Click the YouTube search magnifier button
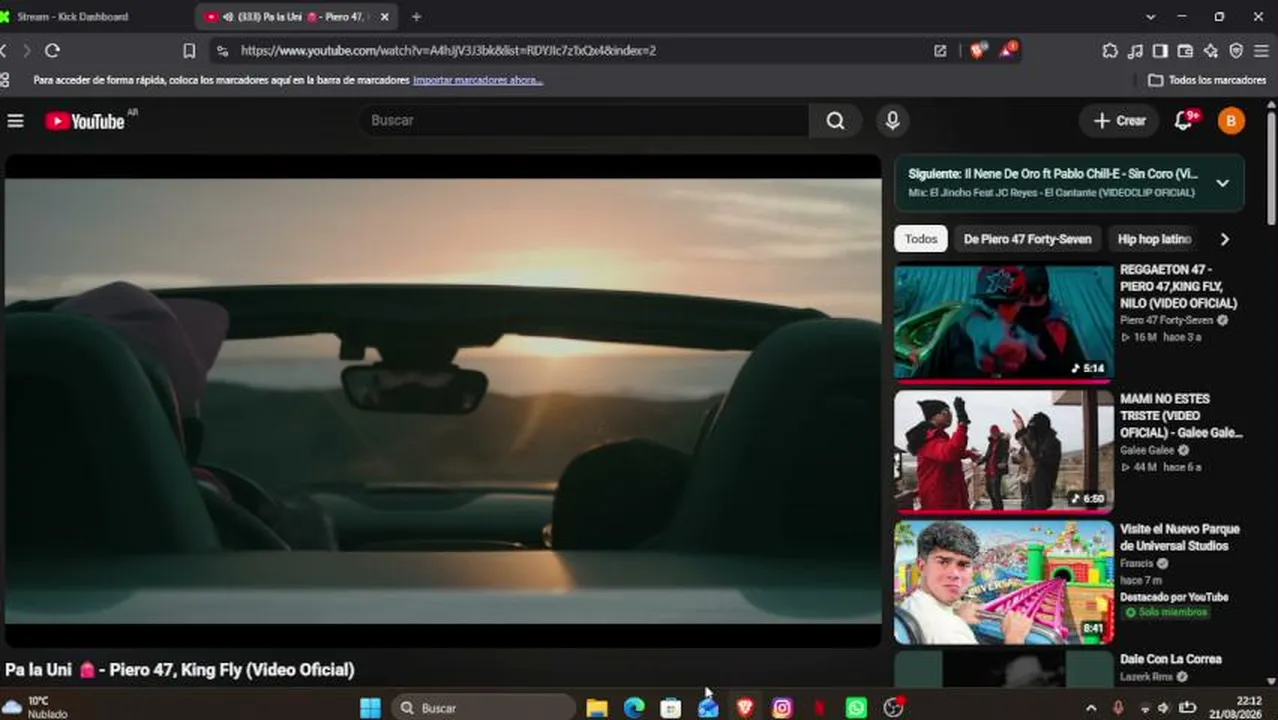The width and height of the screenshot is (1278, 720). click(836, 120)
